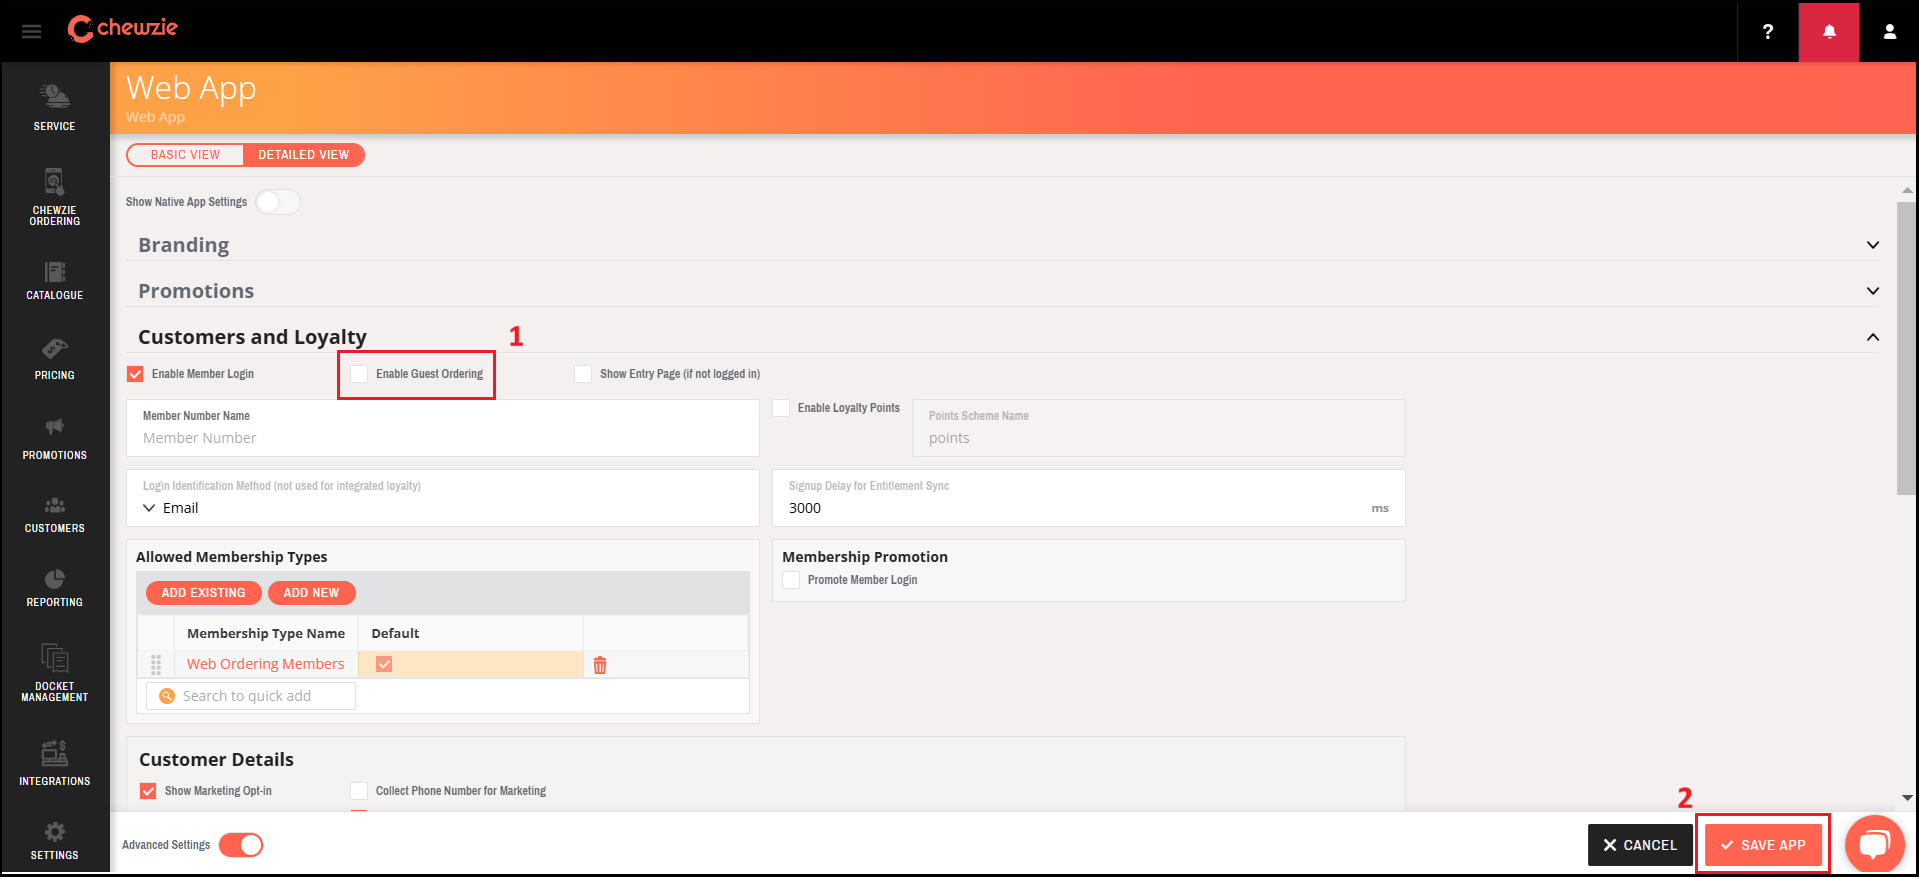The width and height of the screenshot is (1919, 879).
Task: Click the Signup Delay for Entitlement Sync field
Action: pos(1089,498)
